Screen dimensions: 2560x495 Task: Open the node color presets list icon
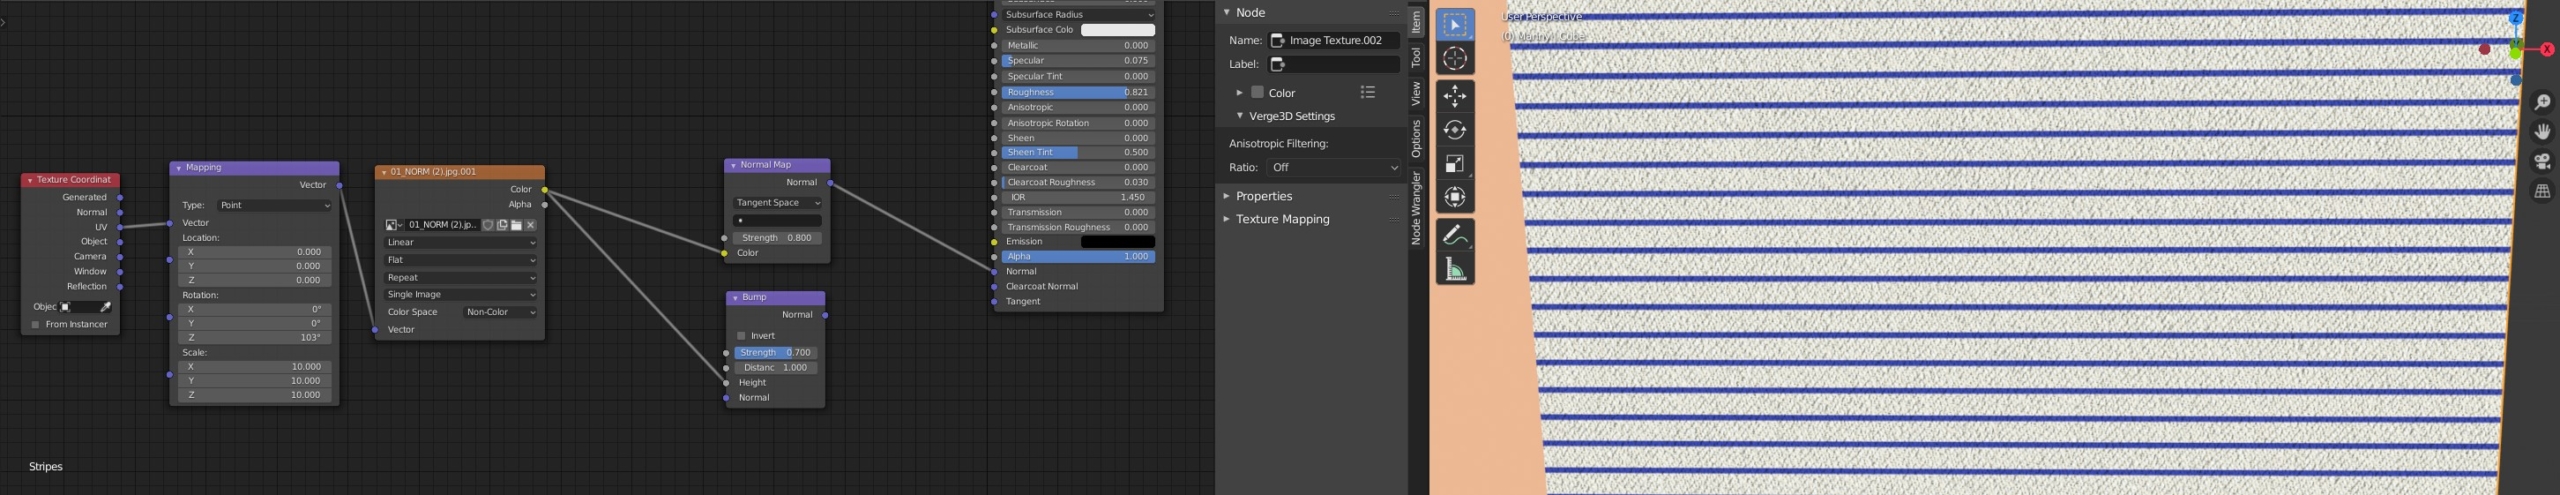[1368, 92]
